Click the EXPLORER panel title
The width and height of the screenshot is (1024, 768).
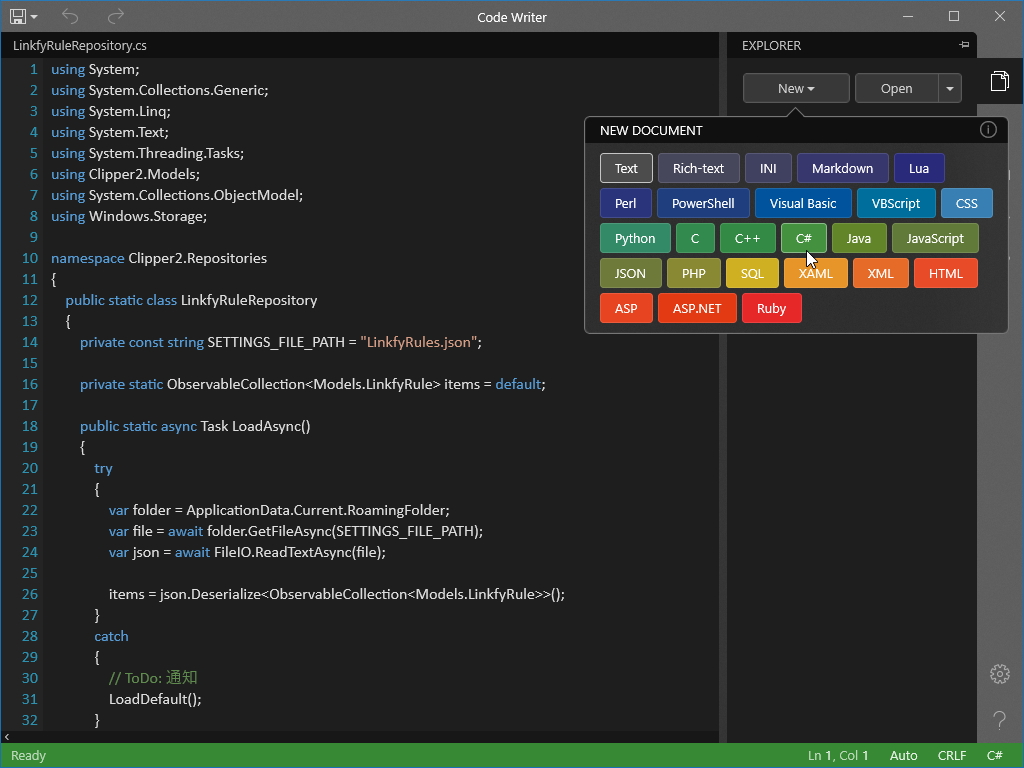click(771, 46)
